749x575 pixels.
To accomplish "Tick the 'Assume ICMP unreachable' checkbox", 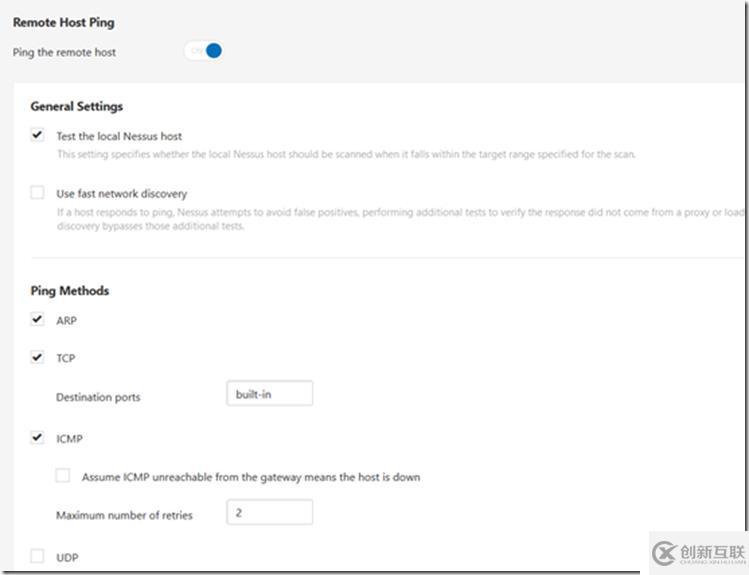I will point(63,476).
